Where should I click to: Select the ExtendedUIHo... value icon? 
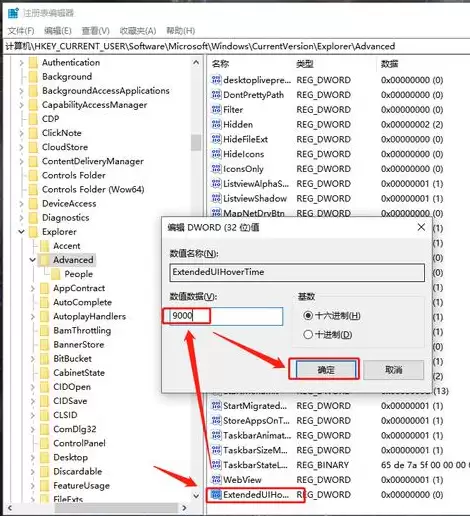(x=216, y=494)
